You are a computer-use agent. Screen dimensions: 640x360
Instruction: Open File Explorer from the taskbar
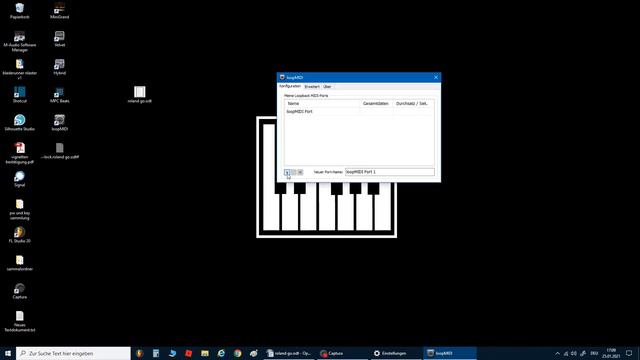coord(205,353)
